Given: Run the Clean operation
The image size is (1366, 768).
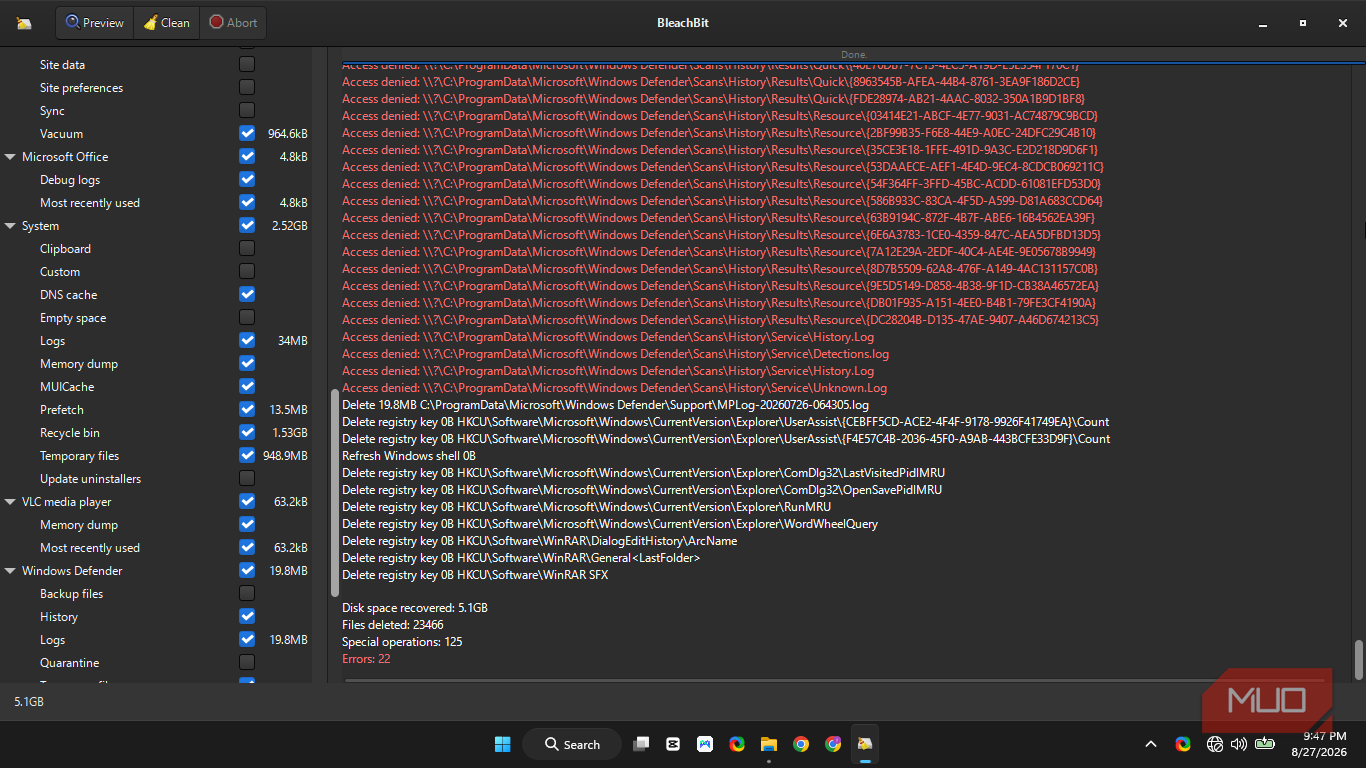Looking at the screenshot, I should (x=166, y=22).
